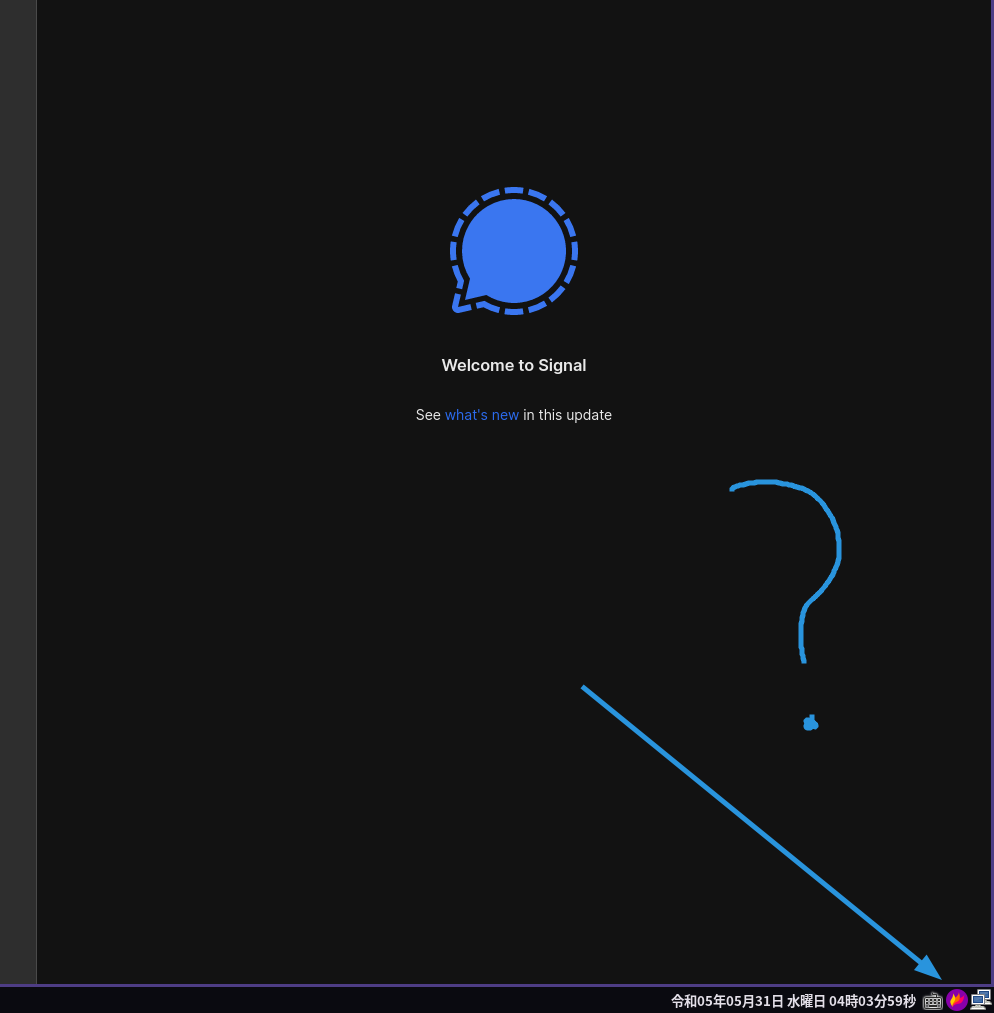994x1013 pixels.
Task: Click the "in this update" text
Action: click(x=566, y=414)
